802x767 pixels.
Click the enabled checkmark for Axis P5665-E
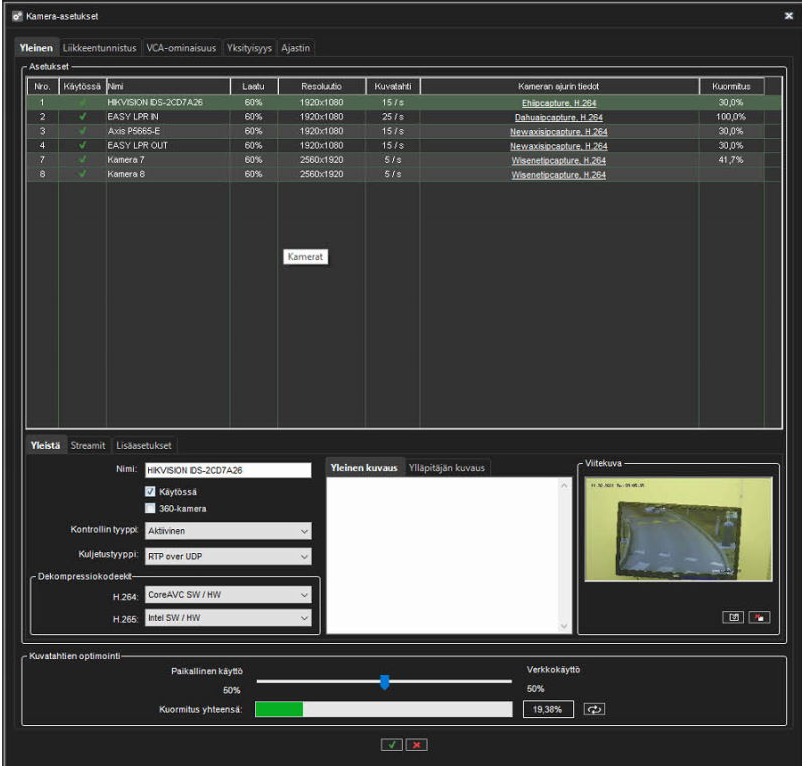point(82,131)
